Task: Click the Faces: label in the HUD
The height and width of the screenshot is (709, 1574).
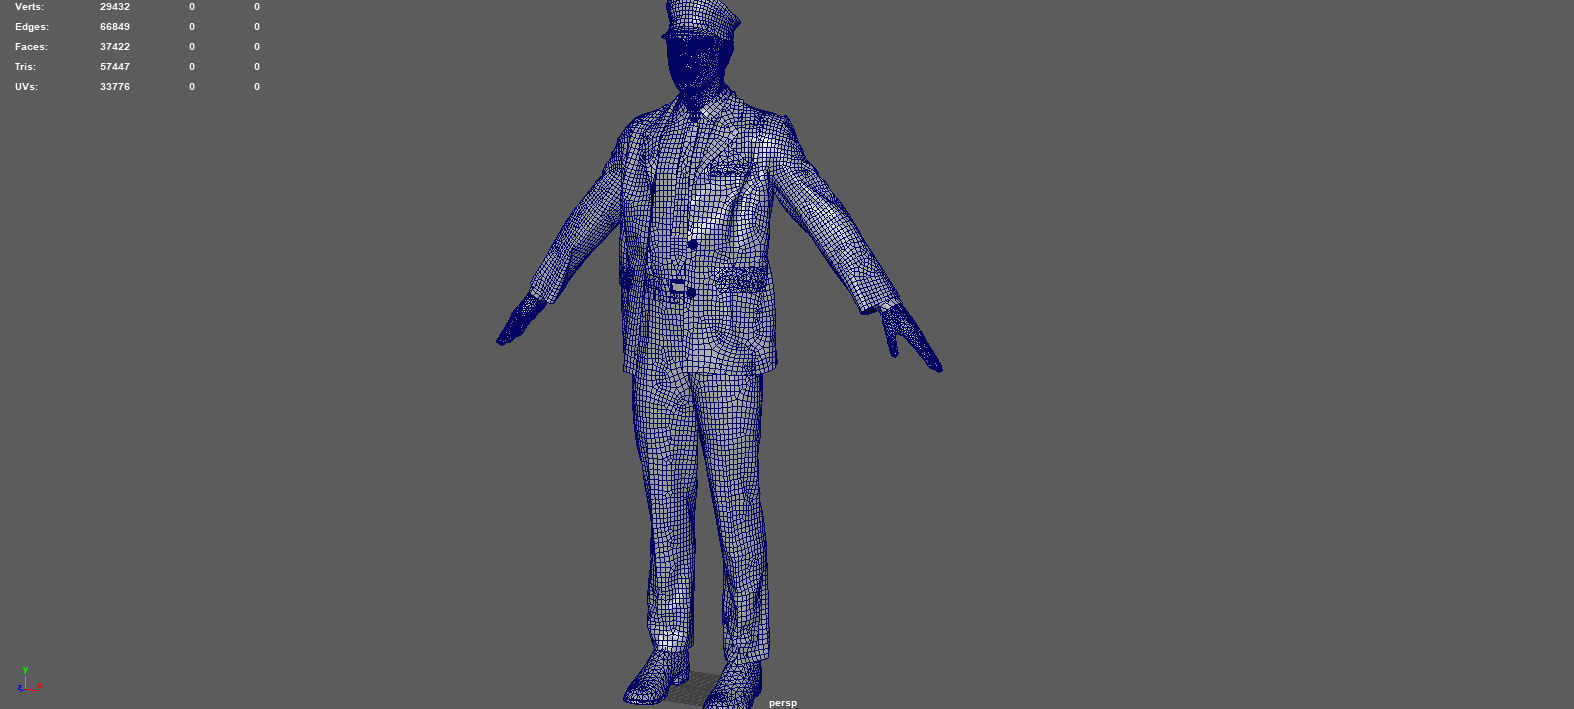Action: [x=31, y=47]
